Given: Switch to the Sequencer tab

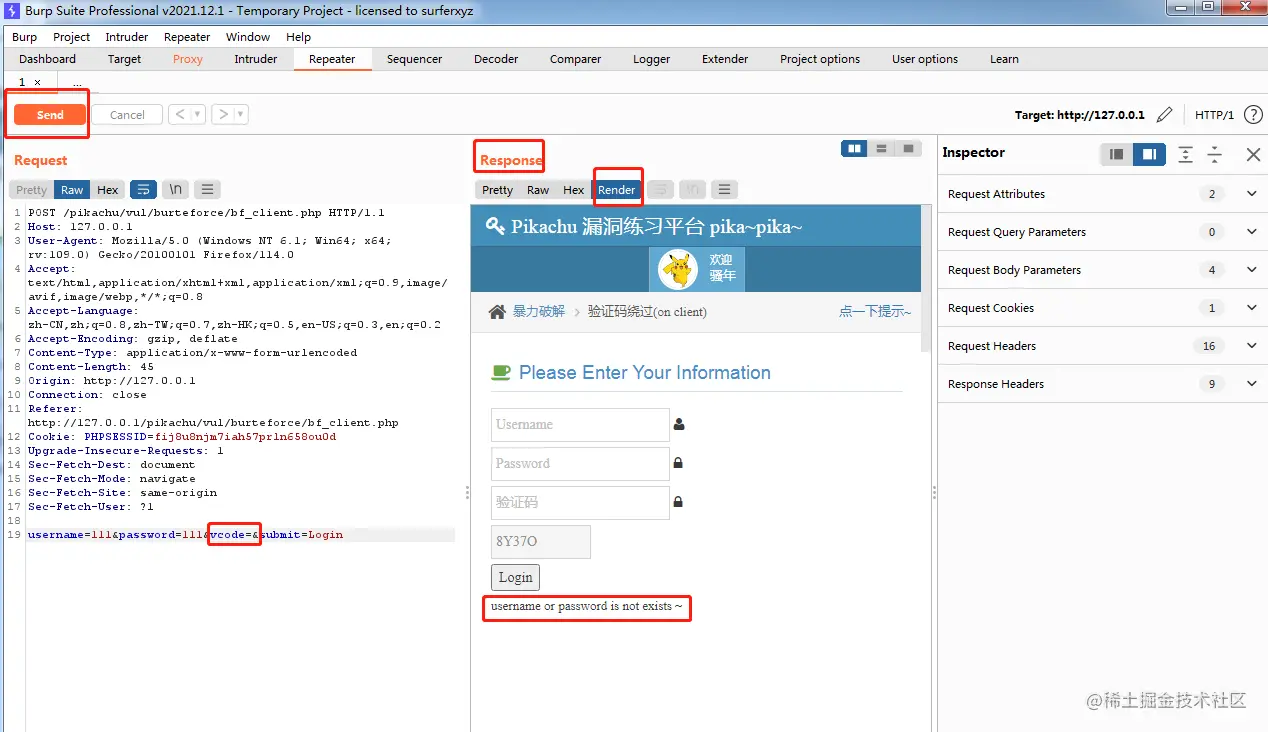Looking at the screenshot, I should (415, 59).
